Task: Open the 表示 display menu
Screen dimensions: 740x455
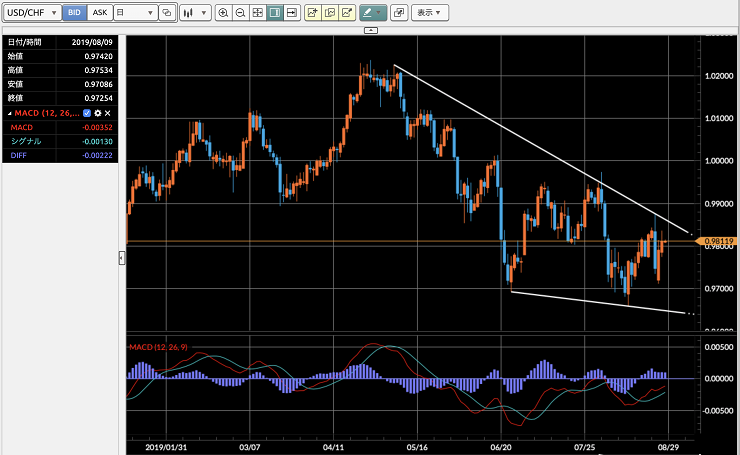Action: [x=429, y=13]
